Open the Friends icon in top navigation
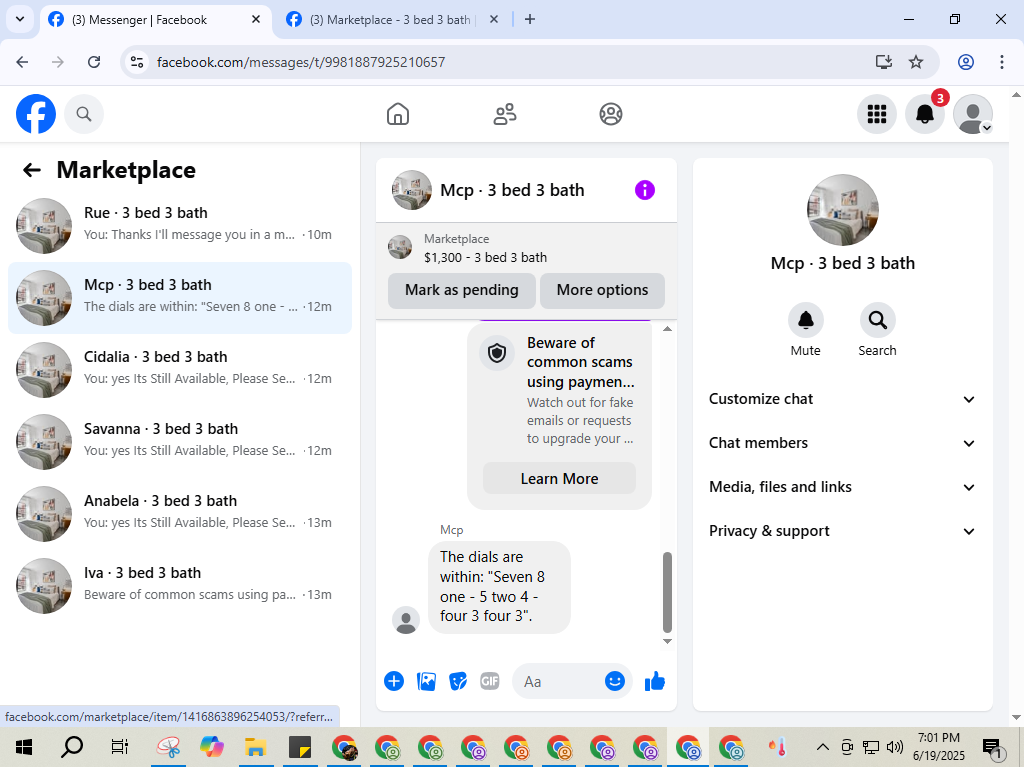Viewport: 1024px width, 767px height. [x=504, y=114]
